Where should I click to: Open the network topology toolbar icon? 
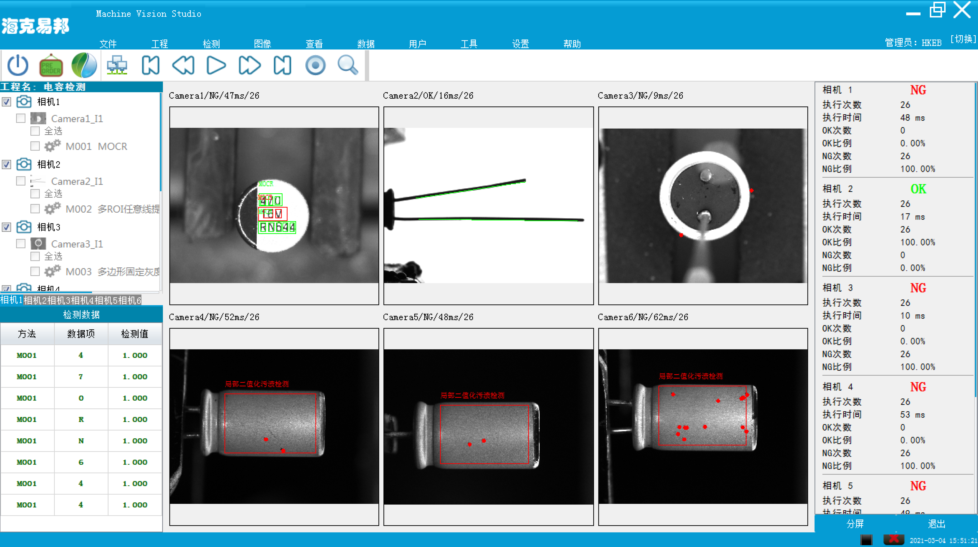(117, 66)
